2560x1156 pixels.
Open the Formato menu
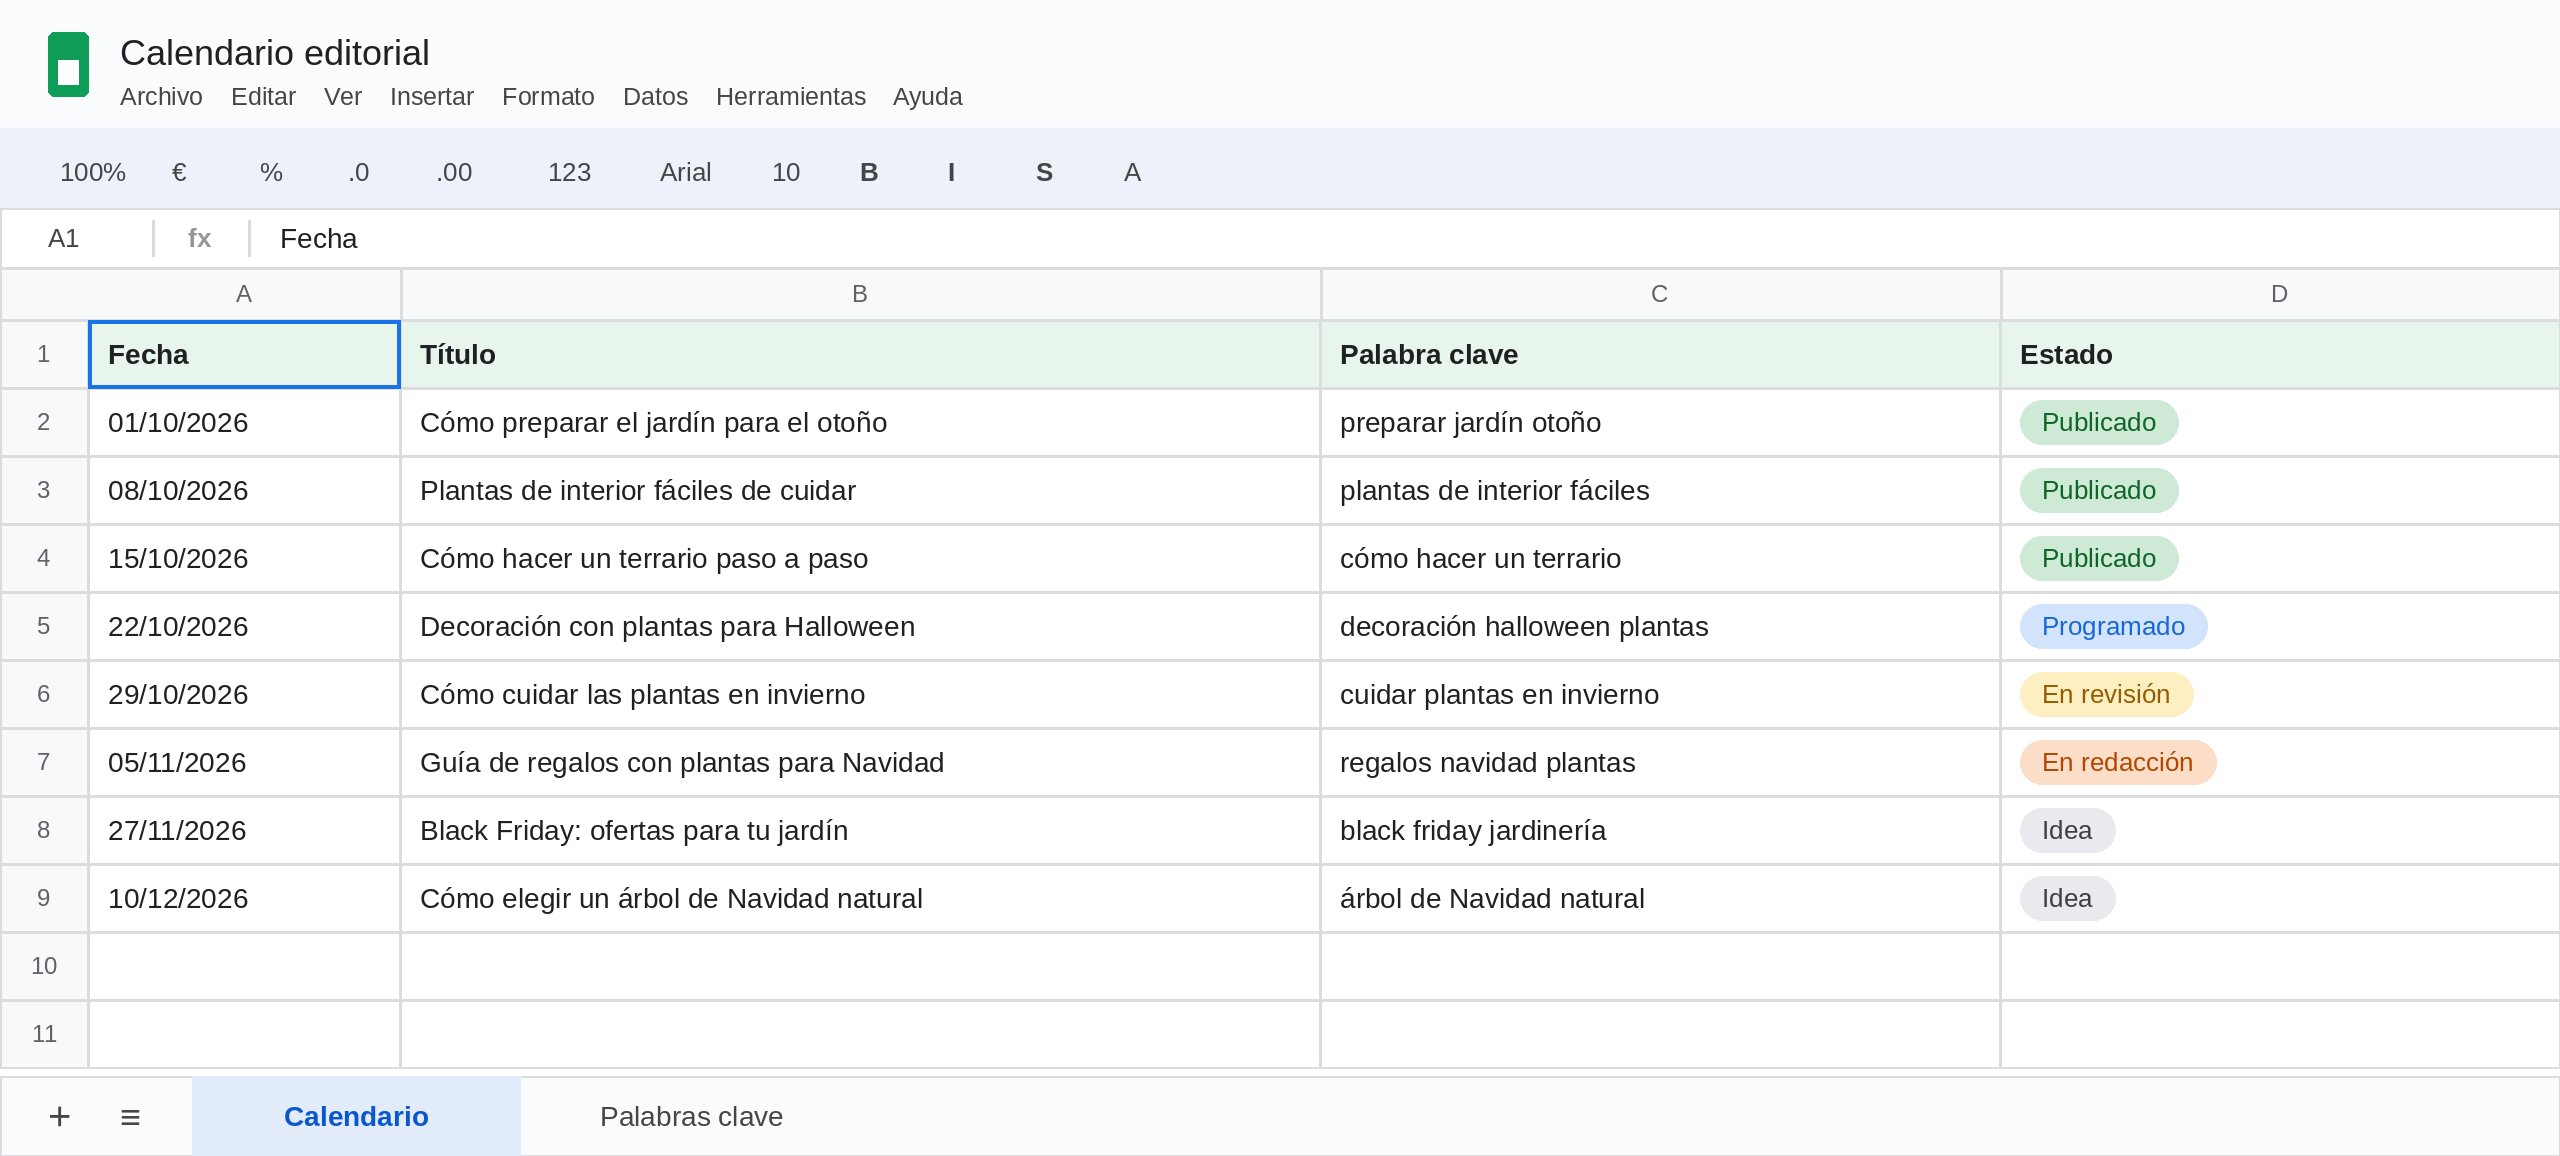pyautogui.click(x=548, y=96)
